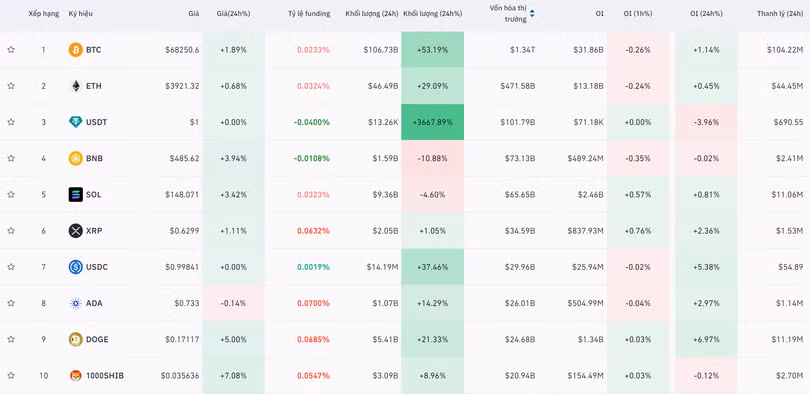The width and height of the screenshot is (810, 394).
Task: Star the SOL row
Action: click(11, 195)
